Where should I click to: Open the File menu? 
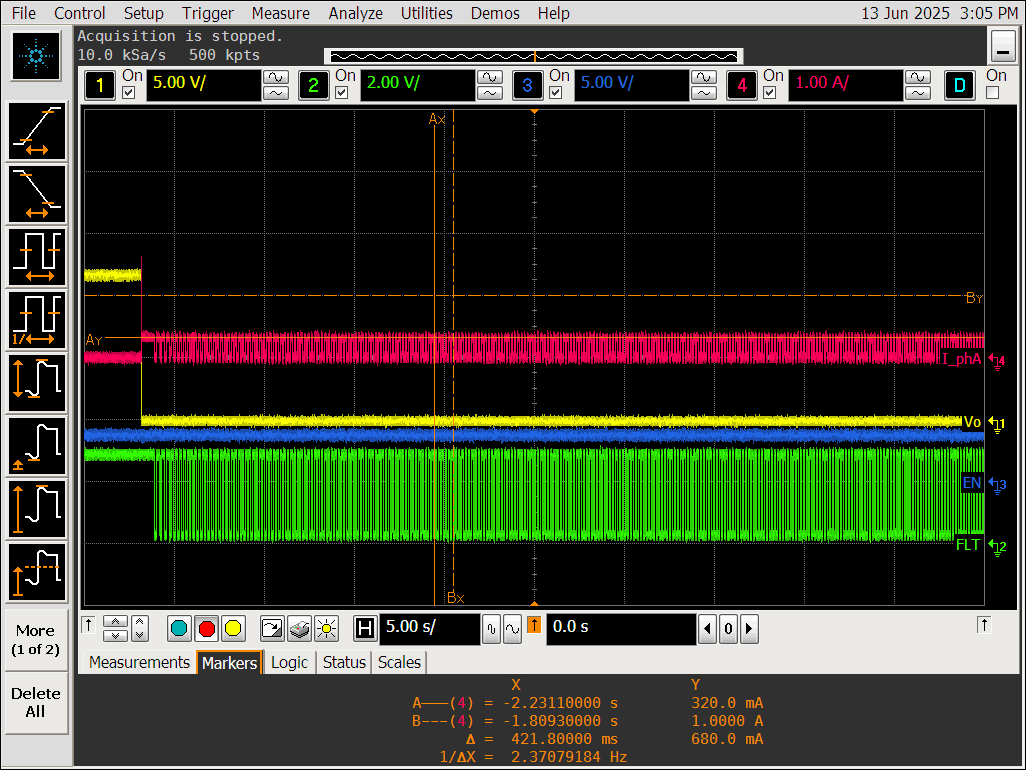[x=24, y=13]
